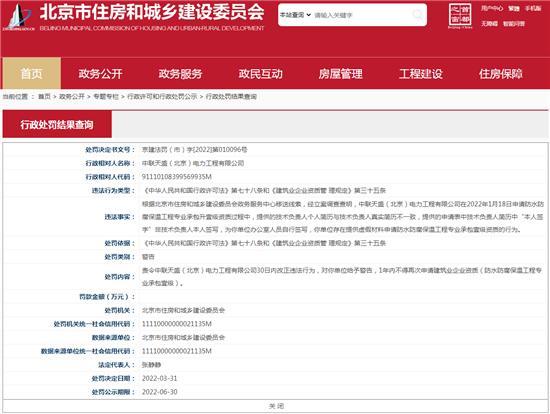
Task: Click the 处罚类别 value 警告
Action: [x=148, y=257]
